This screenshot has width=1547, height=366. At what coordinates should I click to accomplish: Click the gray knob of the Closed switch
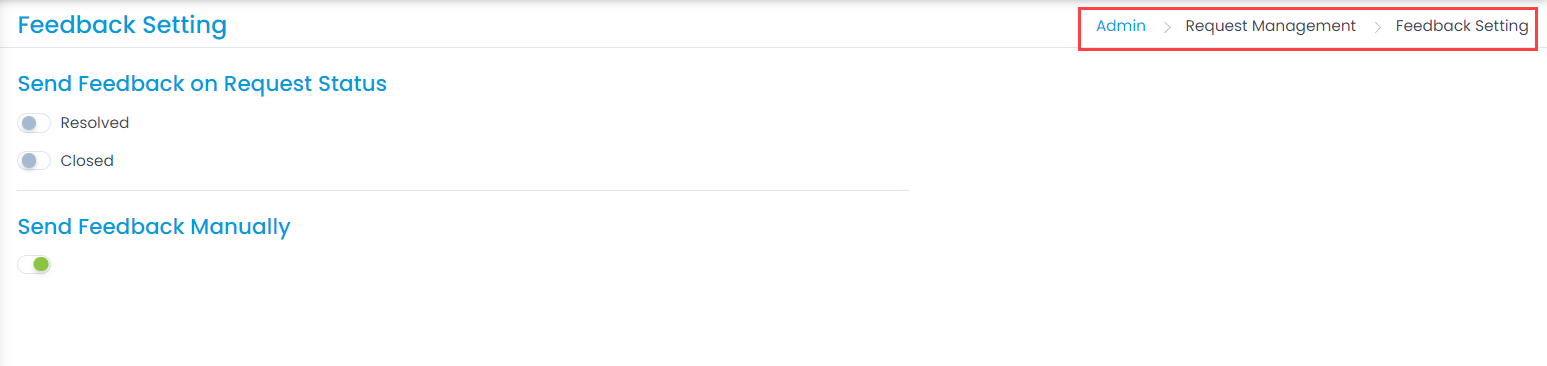coord(28,160)
